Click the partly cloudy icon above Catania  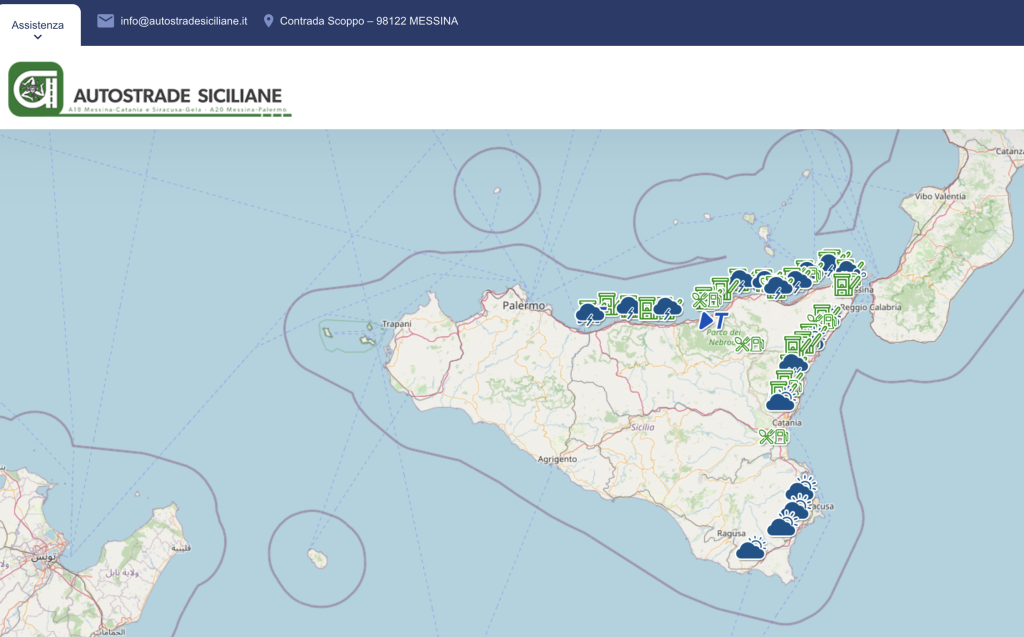780,401
